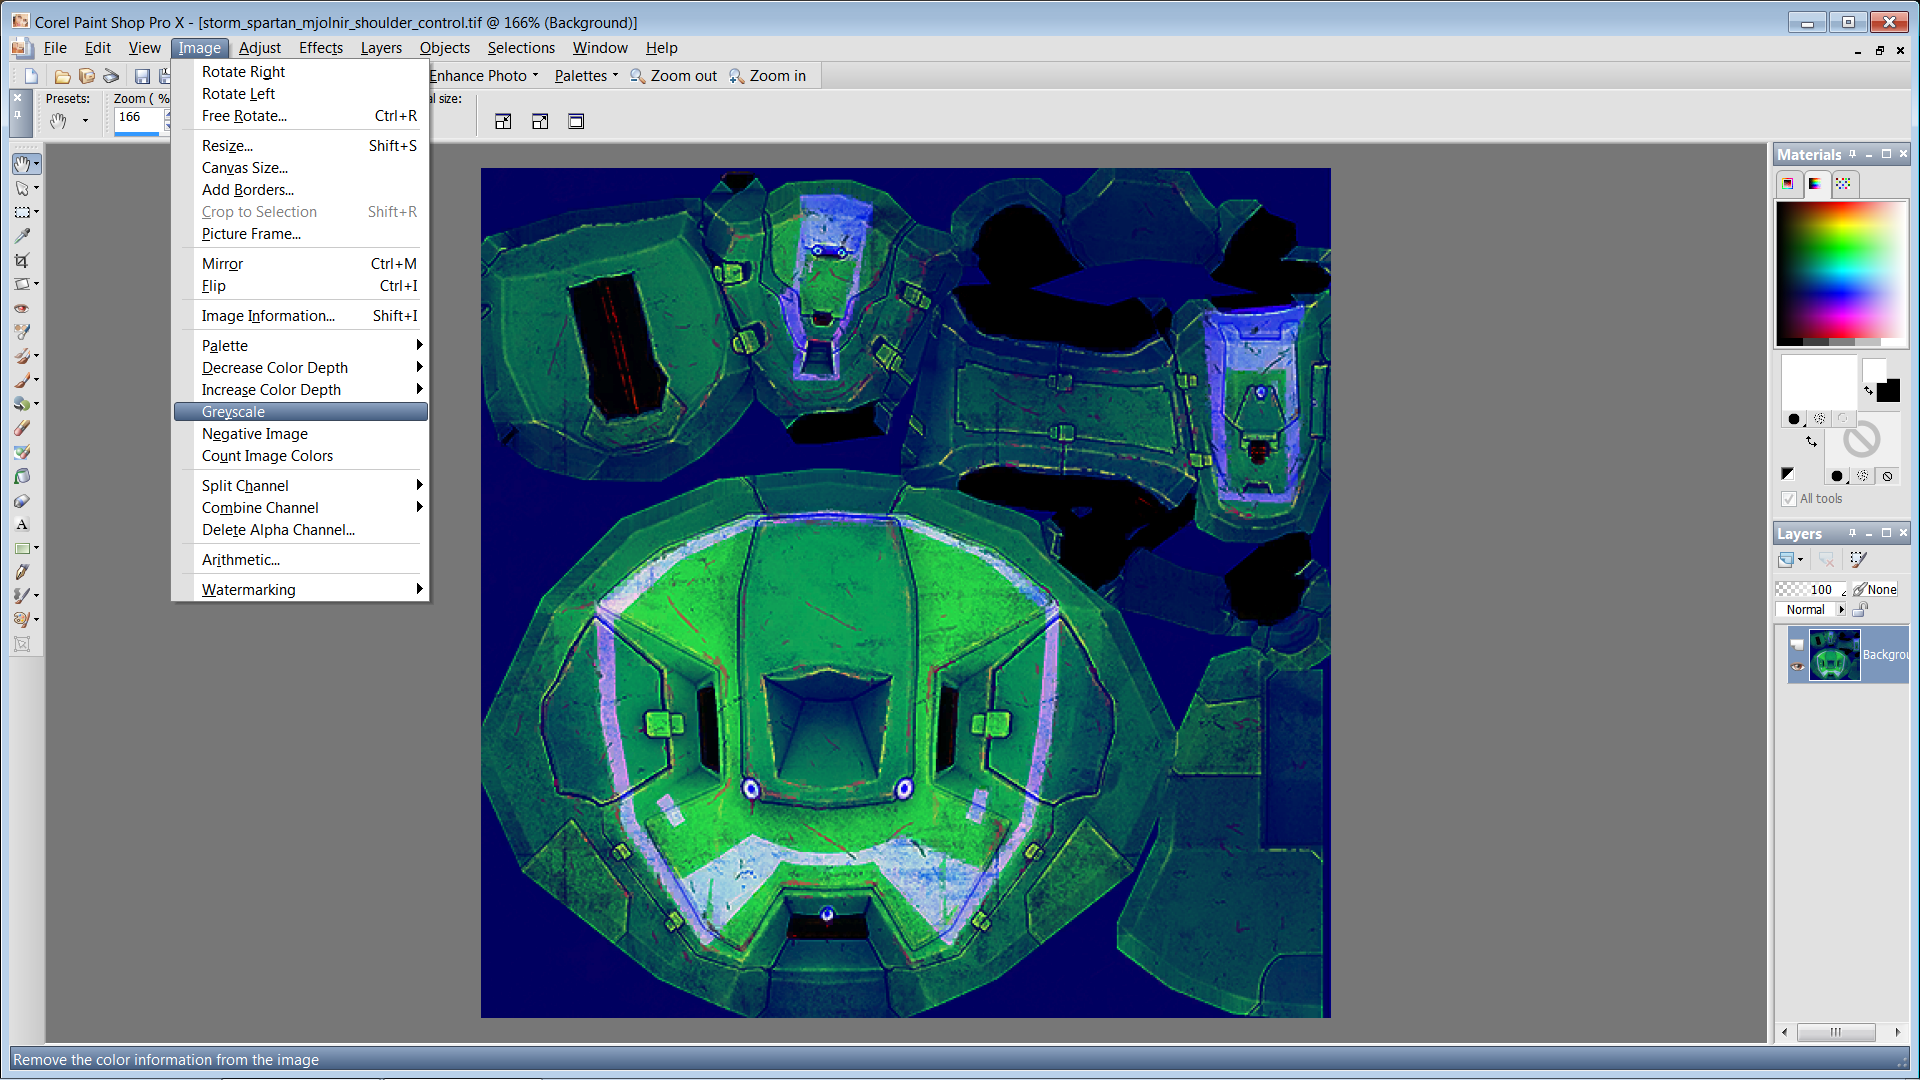This screenshot has width=1920, height=1080.
Task: Open the Enhance Photo dropdown
Action: click(x=483, y=76)
